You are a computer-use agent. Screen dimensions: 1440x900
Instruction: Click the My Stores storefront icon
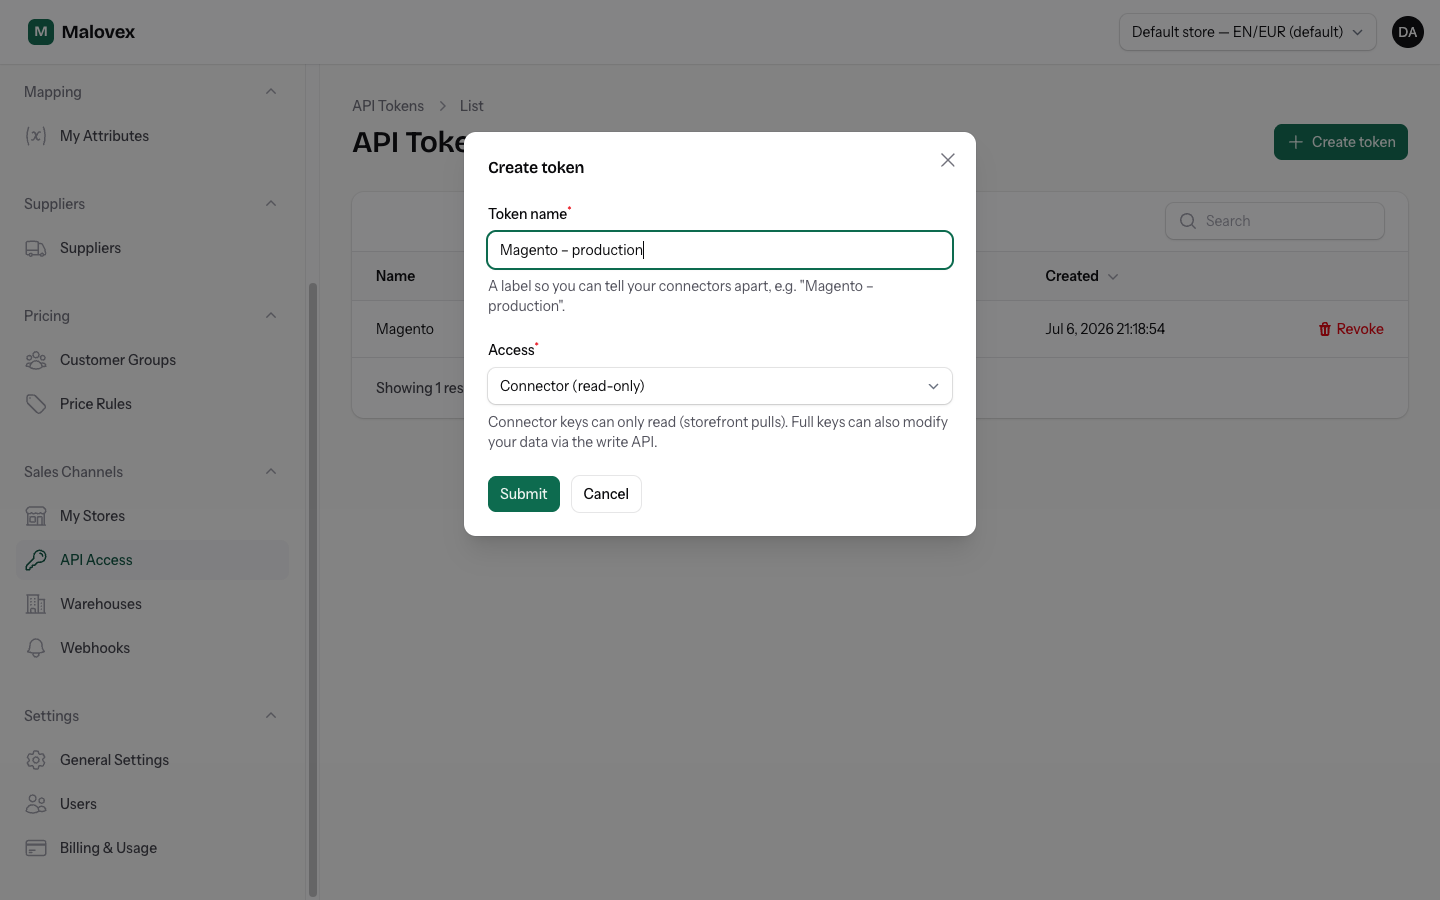tap(36, 516)
